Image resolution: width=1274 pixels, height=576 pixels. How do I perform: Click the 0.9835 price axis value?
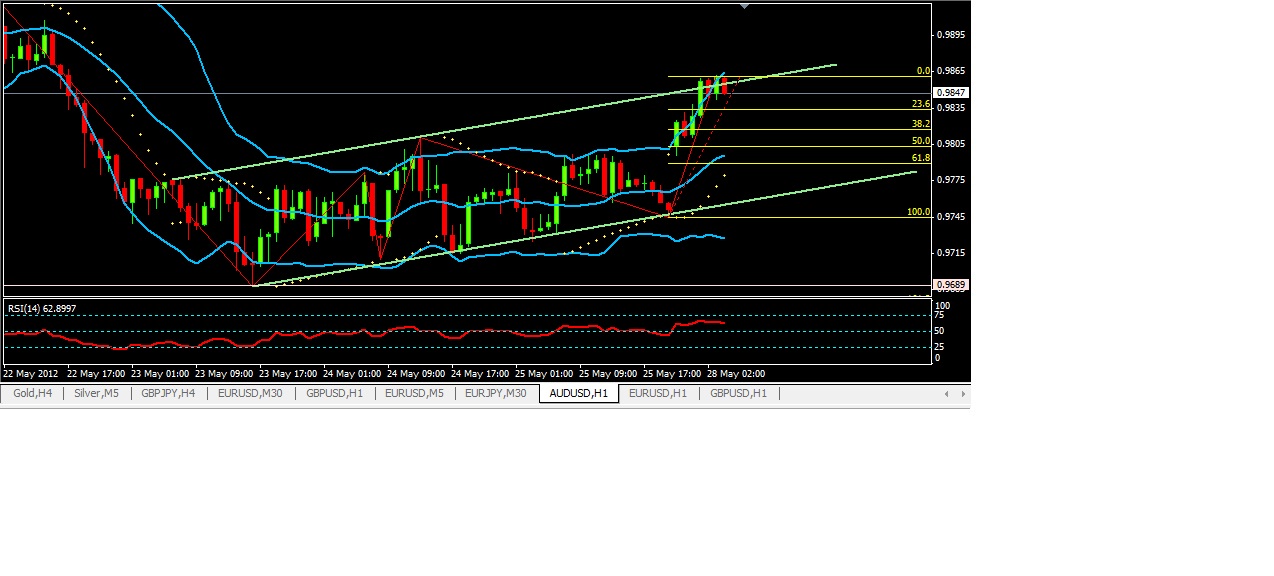pos(951,108)
